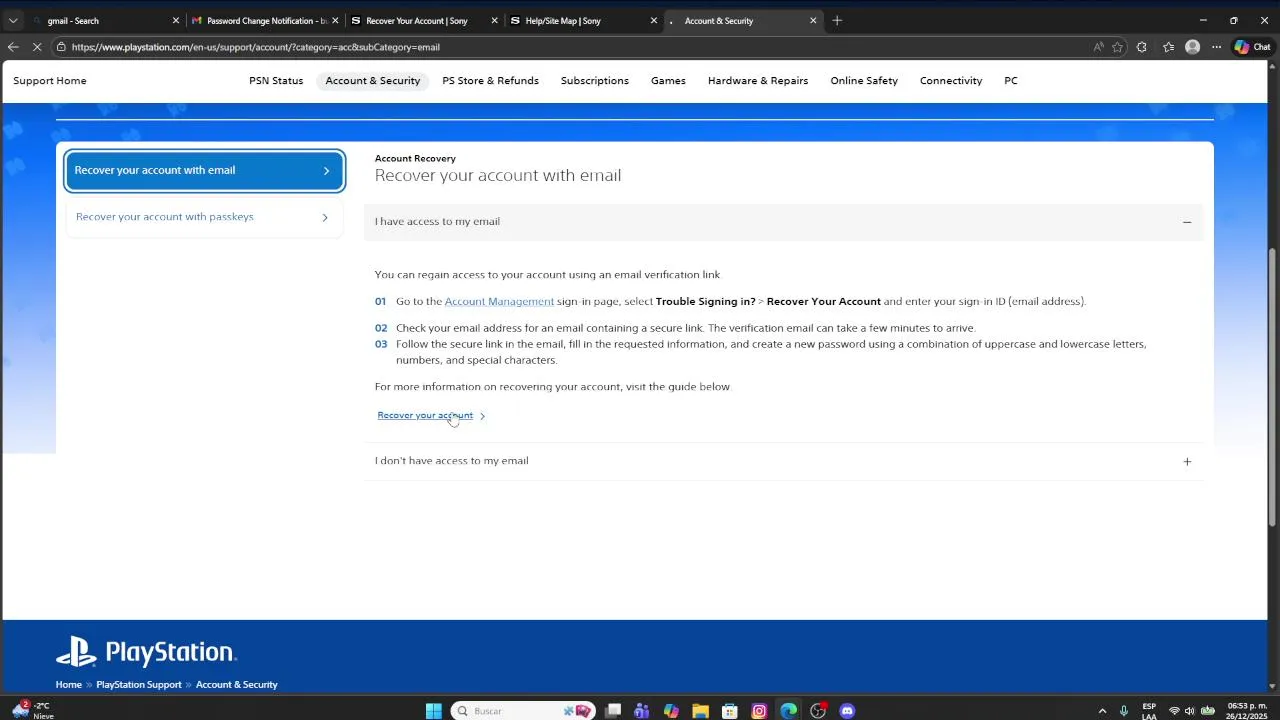Open Microsoft Store from taskbar
Viewport: 1280px width, 720px height.
click(730, 711)
